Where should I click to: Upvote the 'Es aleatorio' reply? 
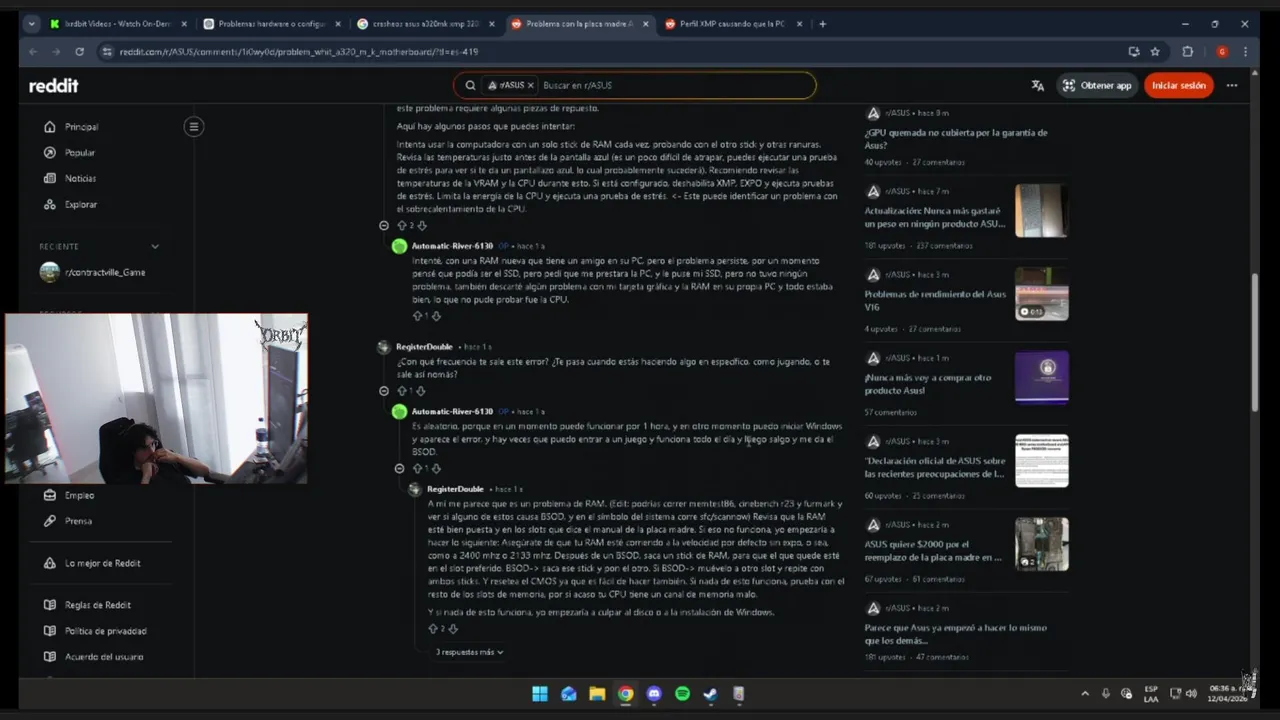(x=417, y=468)
